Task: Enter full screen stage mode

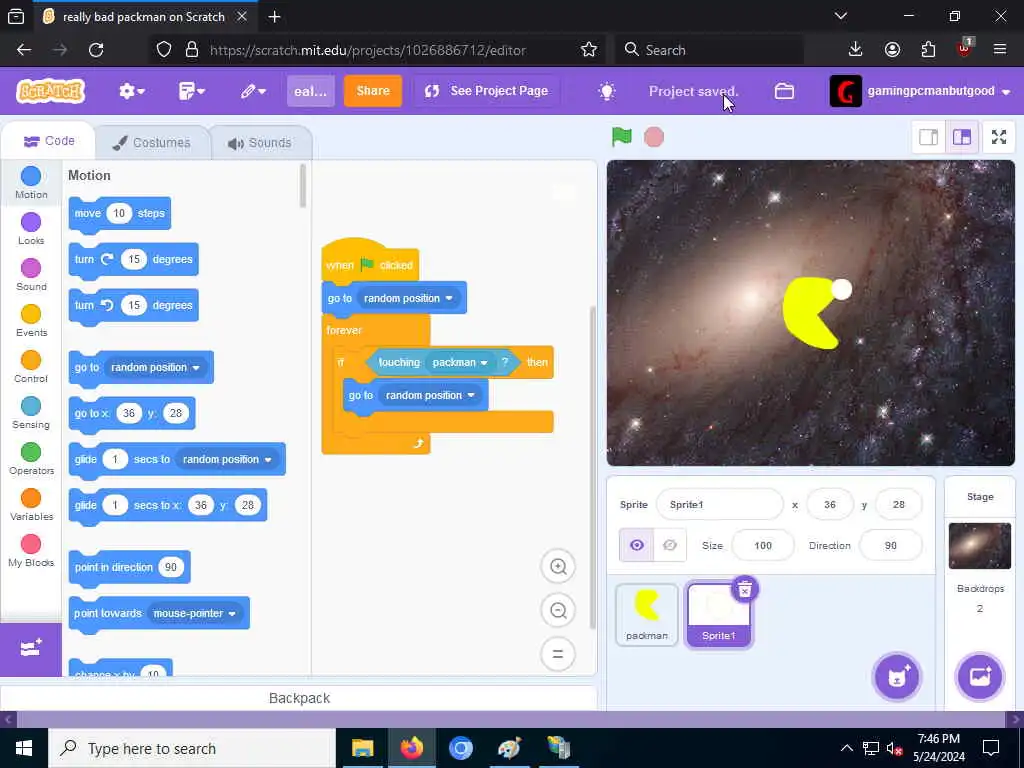Action: 999,137
